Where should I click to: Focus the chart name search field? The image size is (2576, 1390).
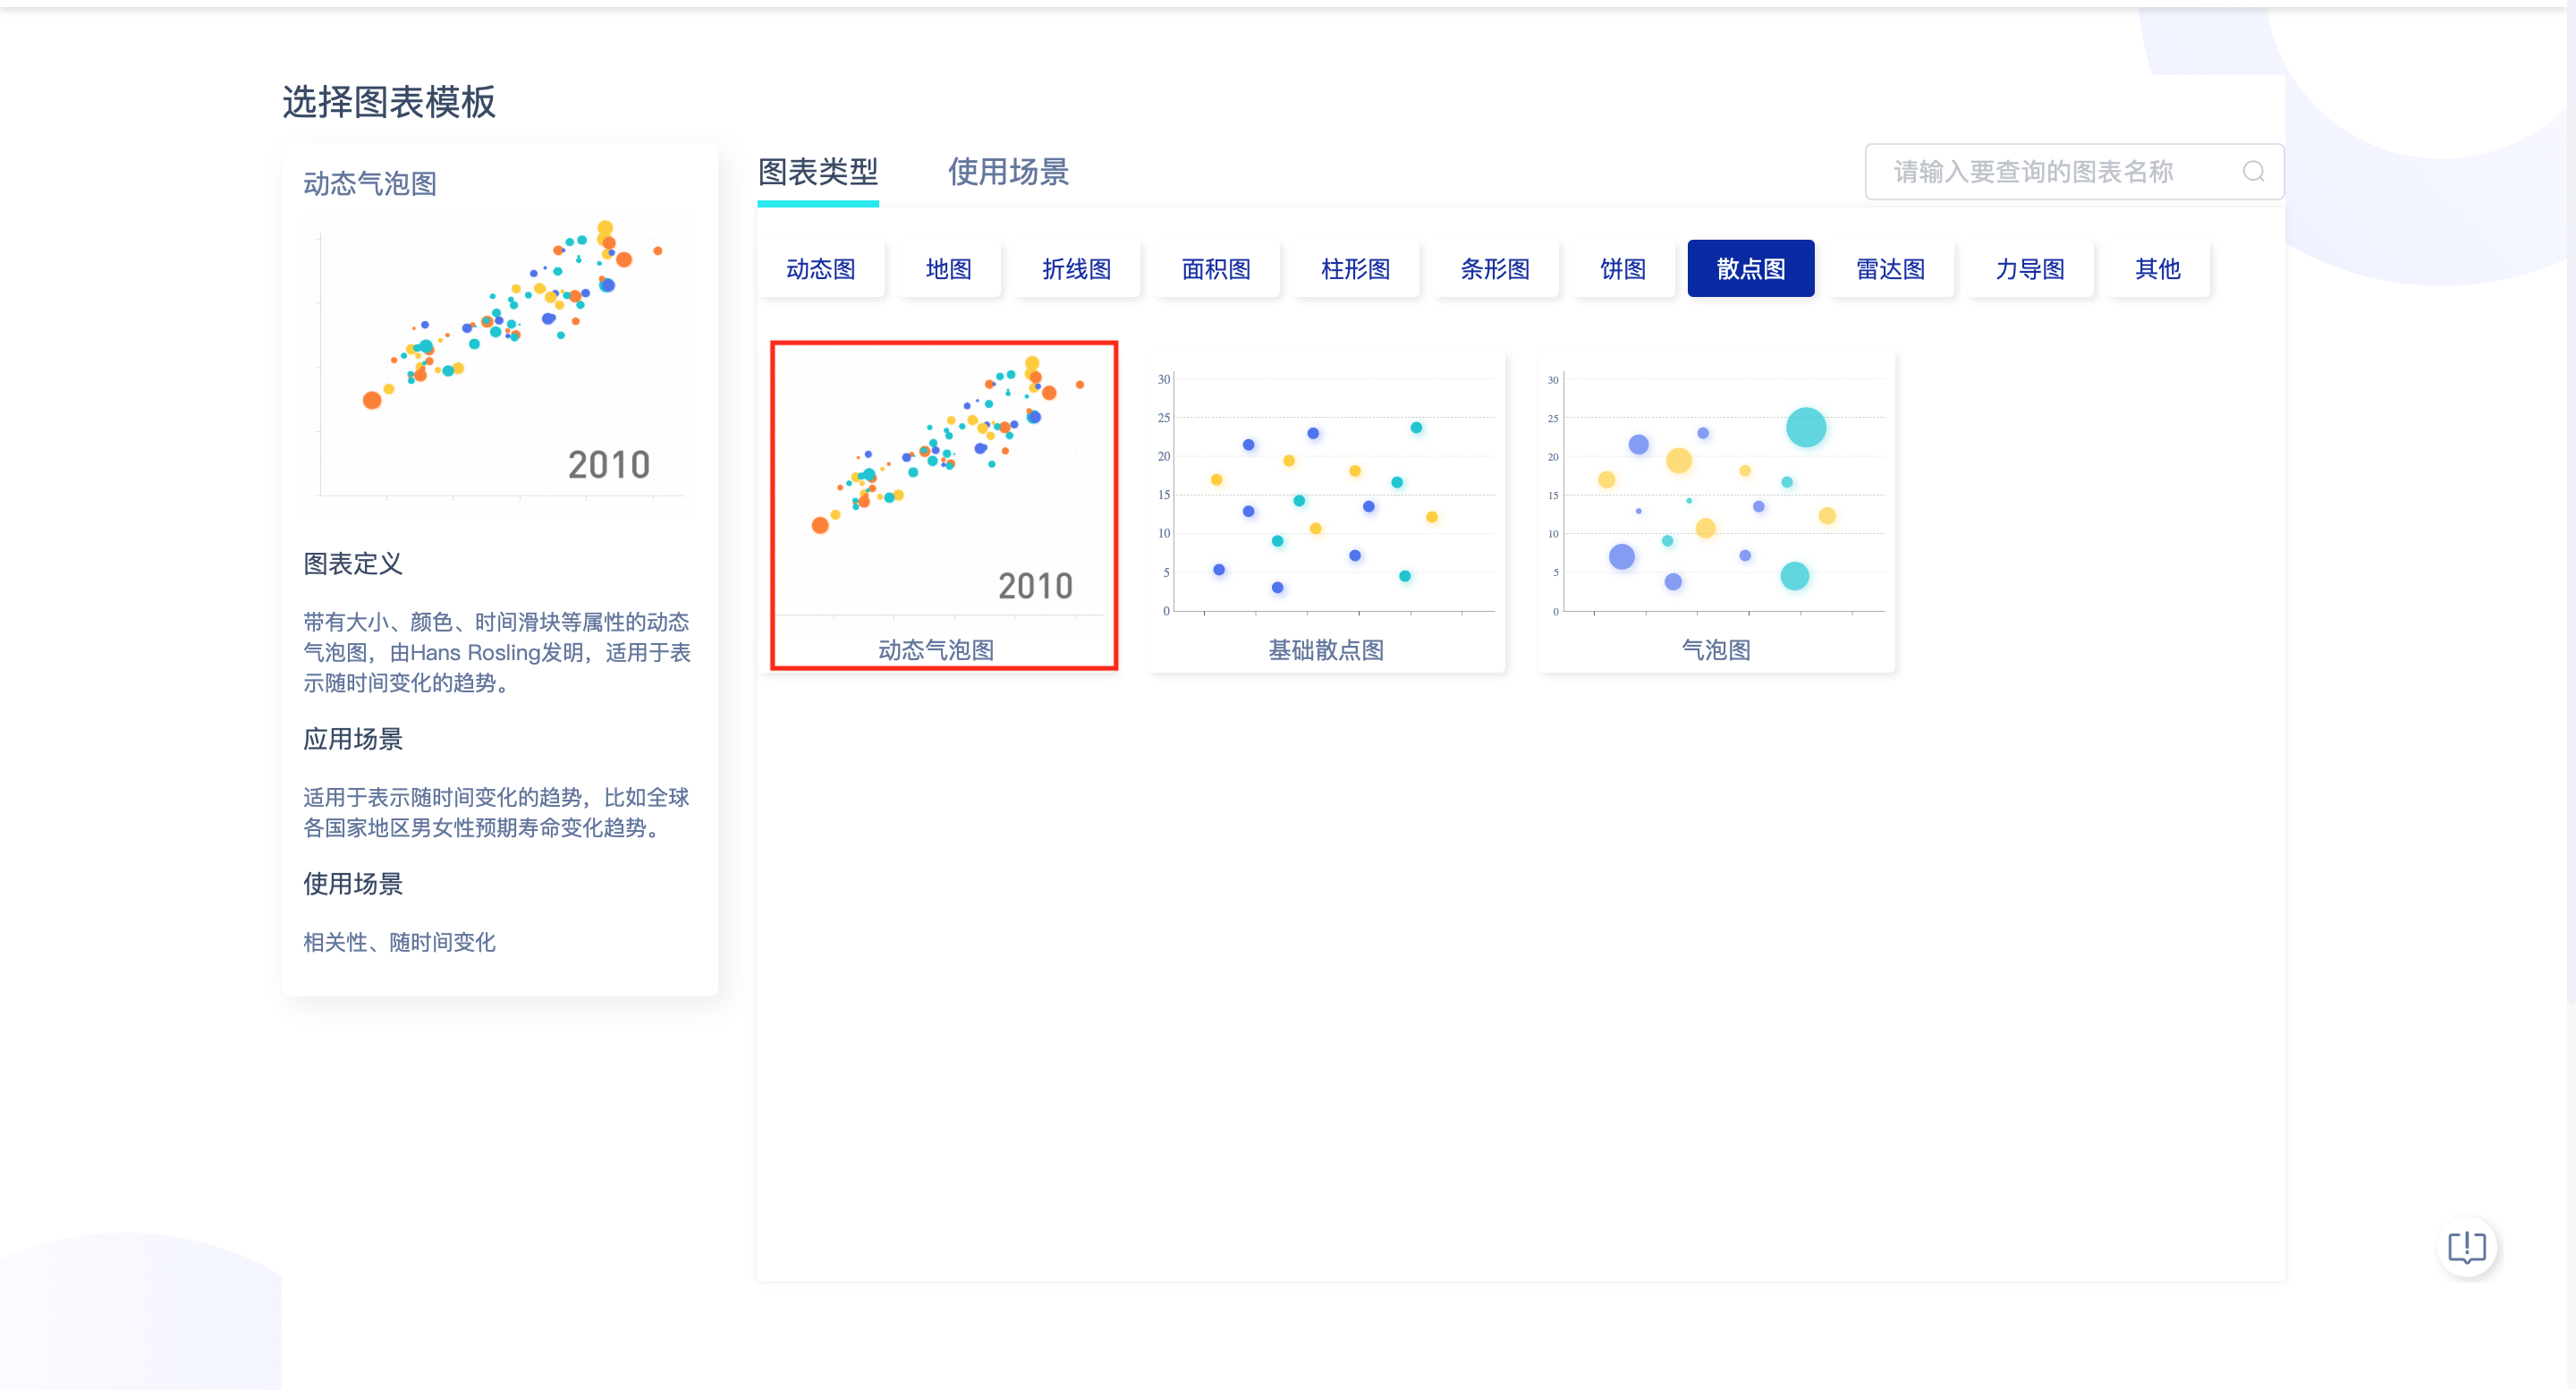2074,172
